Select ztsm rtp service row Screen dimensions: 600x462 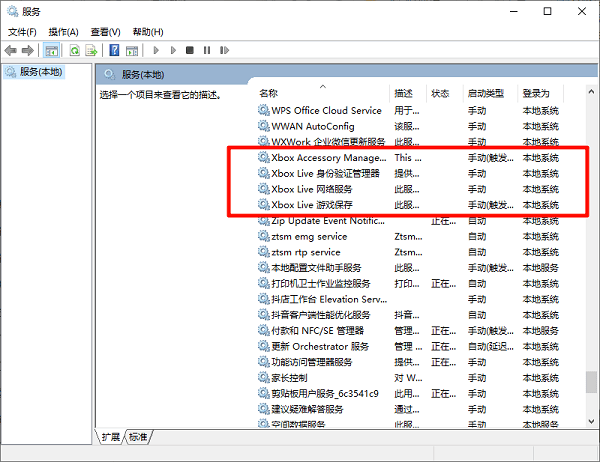(x=409, y=252)
